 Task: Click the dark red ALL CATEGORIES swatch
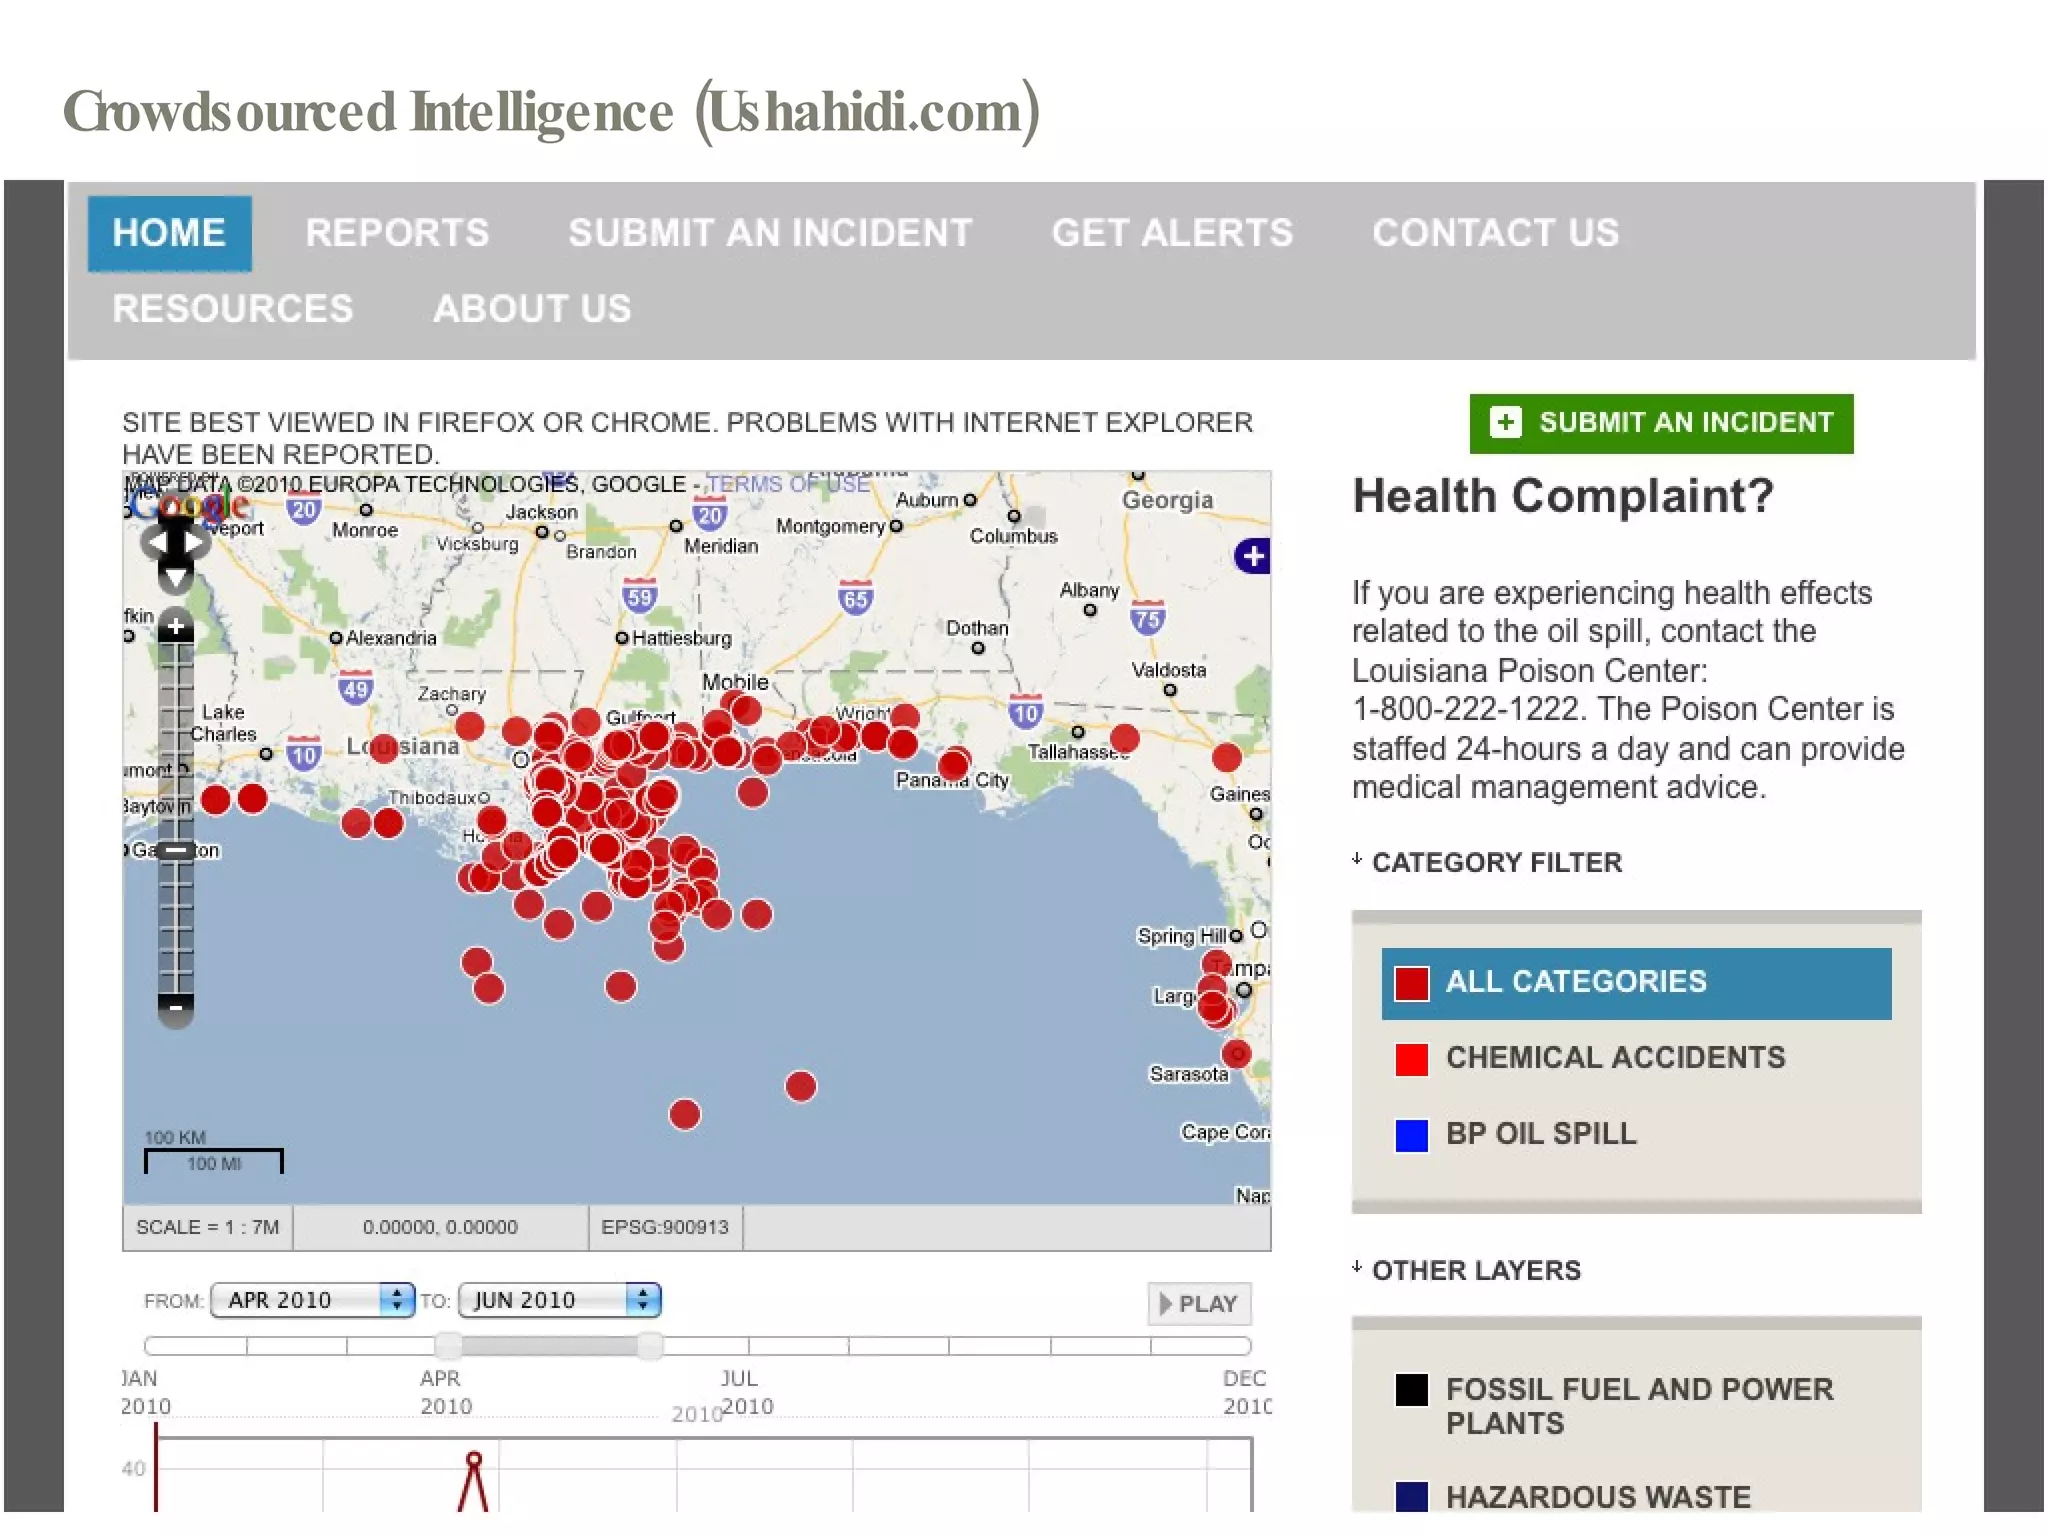point(1412,983)
